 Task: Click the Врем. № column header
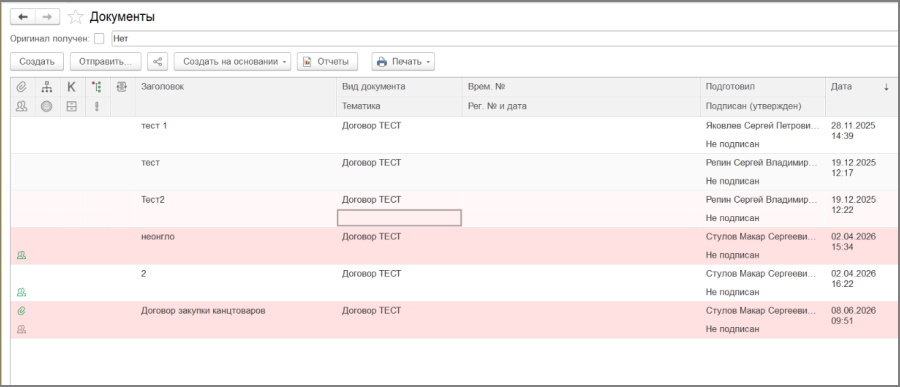[x=486, y=87]
